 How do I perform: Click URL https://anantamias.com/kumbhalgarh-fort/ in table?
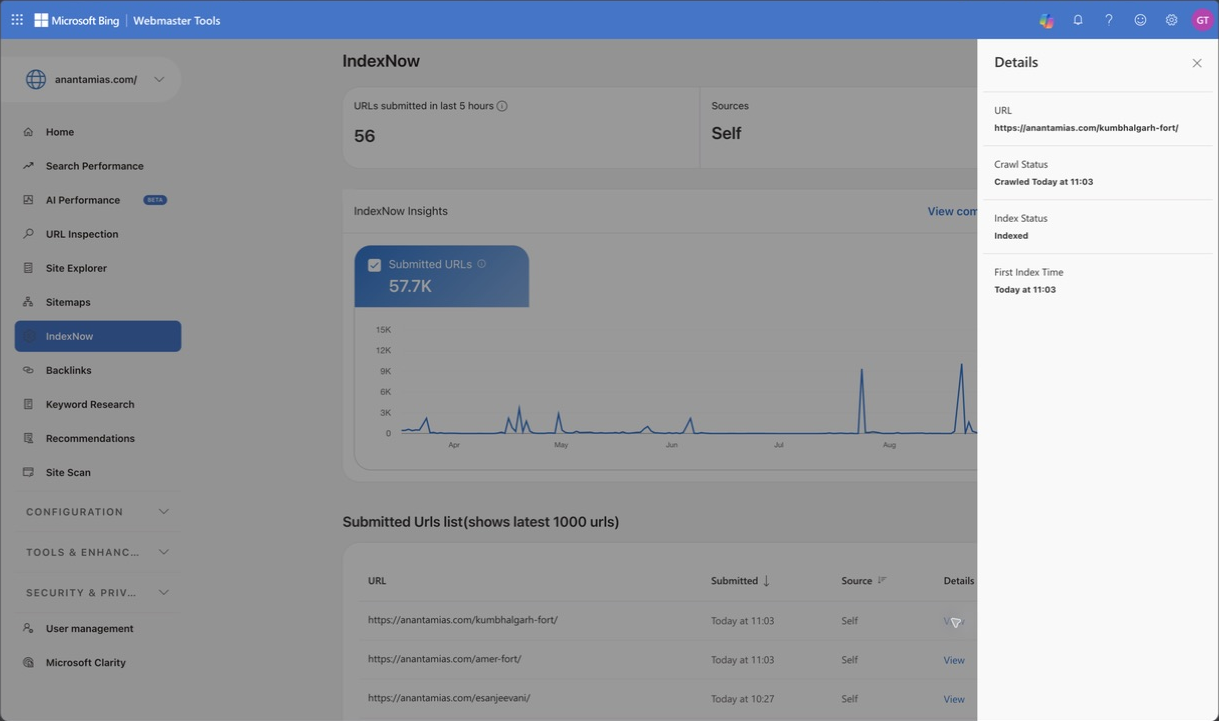coord(463,620)
